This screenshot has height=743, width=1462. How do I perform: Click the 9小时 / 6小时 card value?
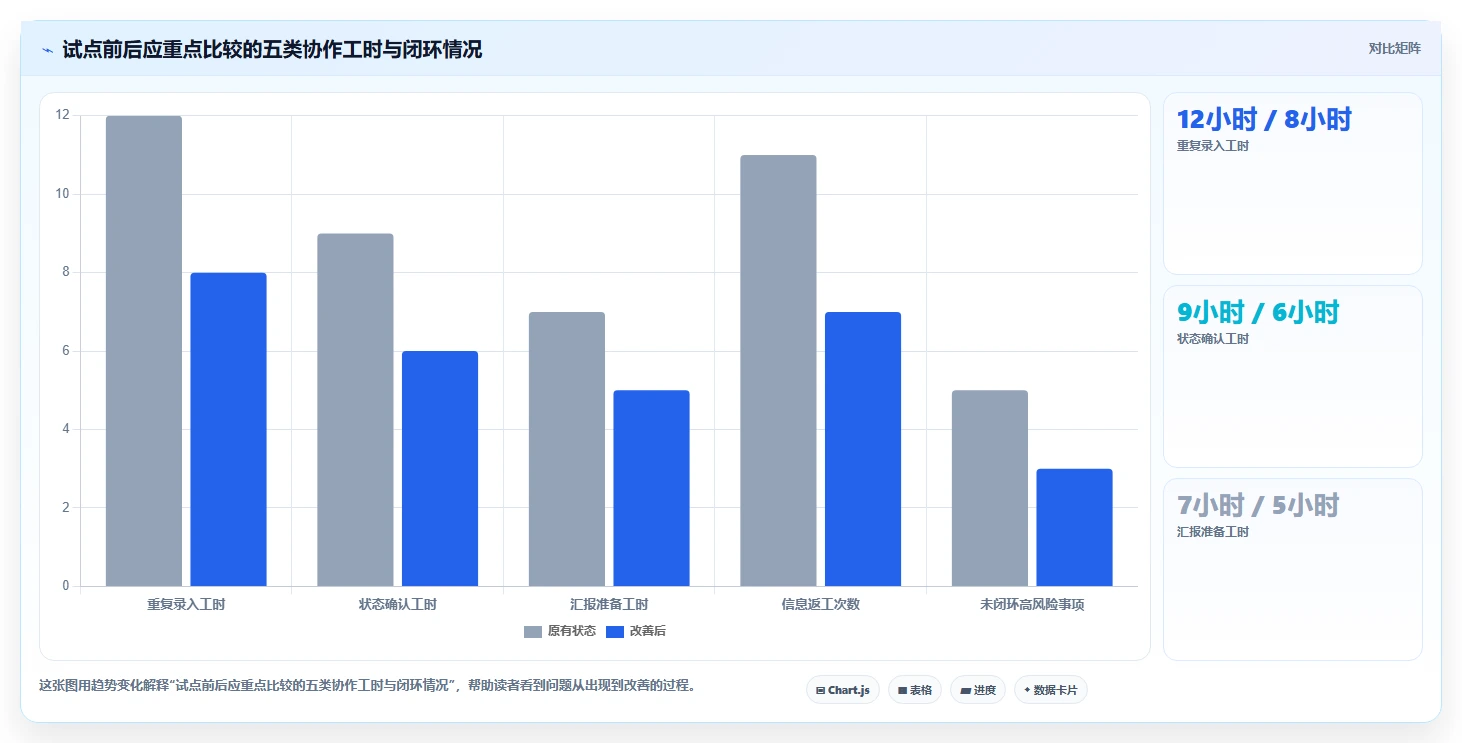tap(1258, 312)
